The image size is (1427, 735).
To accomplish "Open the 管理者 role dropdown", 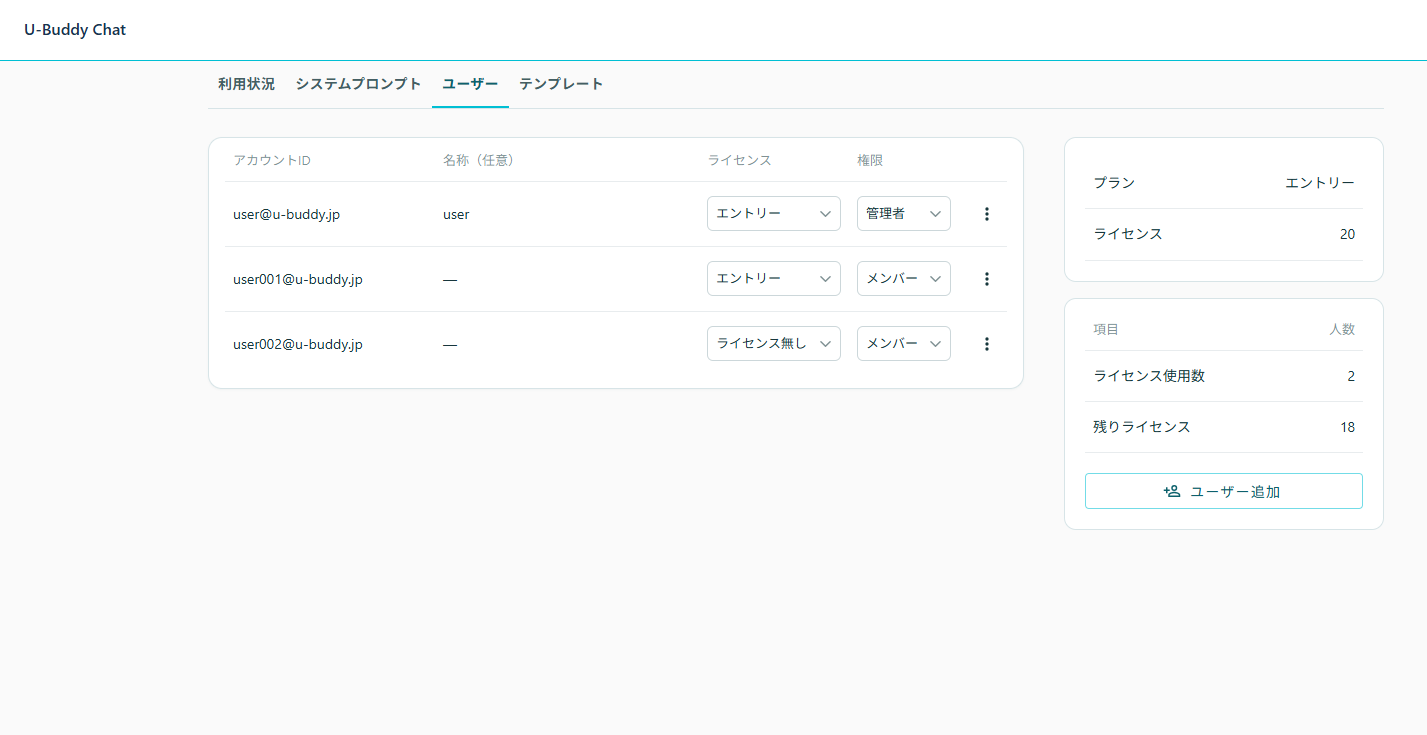I will click(904, 214).
